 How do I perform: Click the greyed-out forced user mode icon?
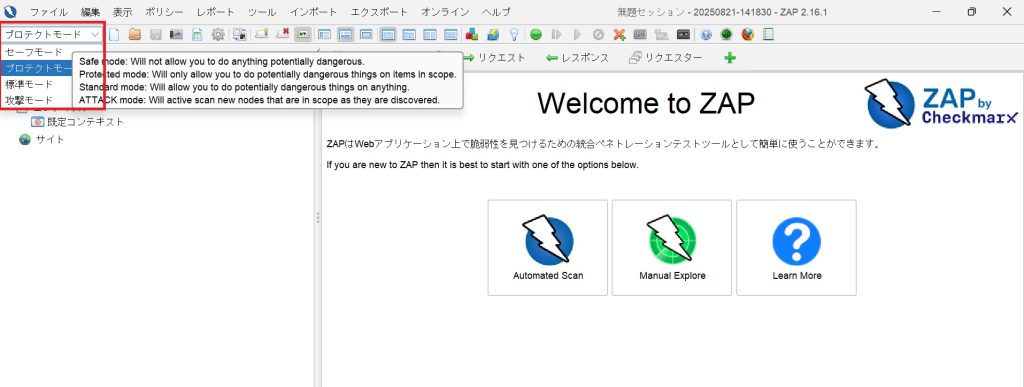pyautogui.click(x=662, y=35)
